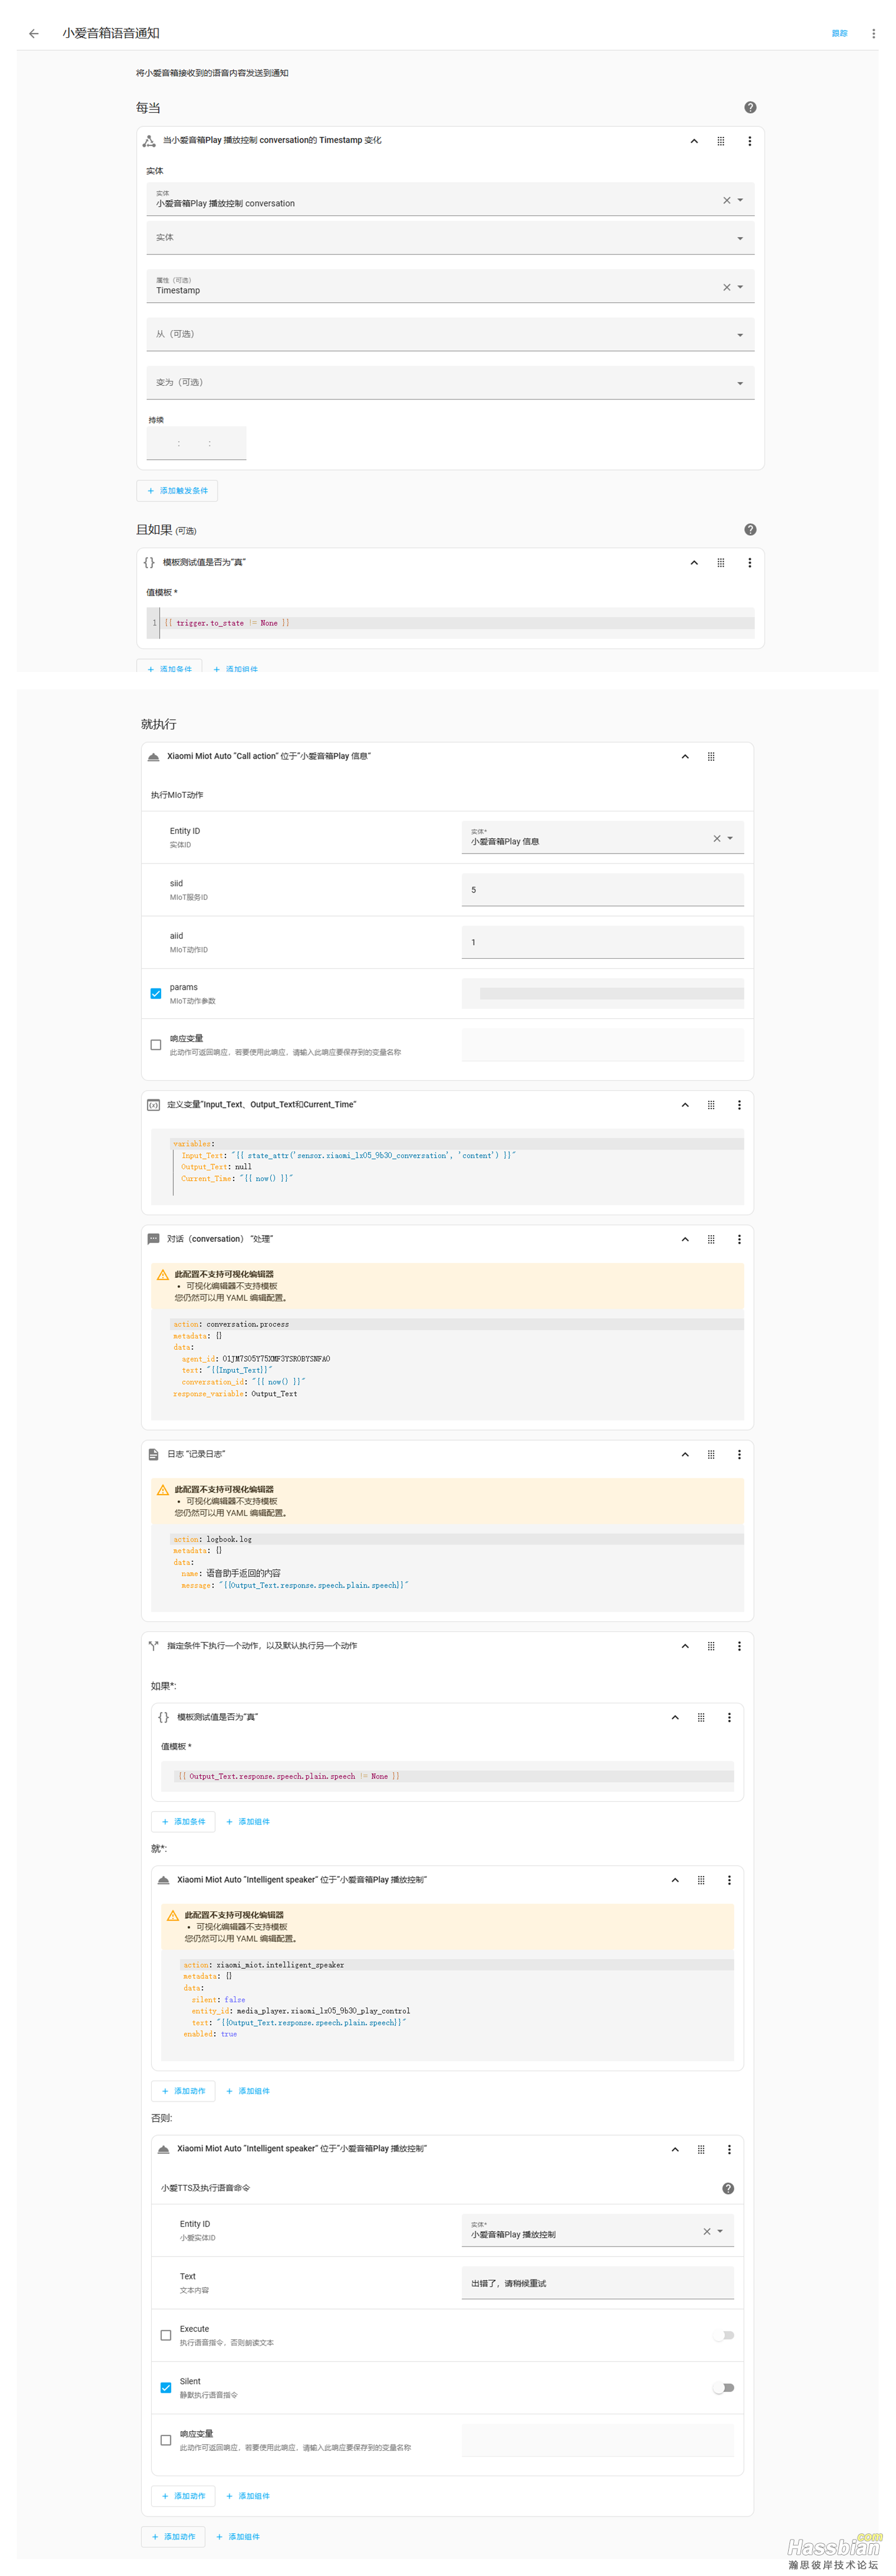Image resolution: width=896 pixels, height=2576 pixels.
Task: Open kebab menu of the 定义变量 card
Action: [739, 1104]
